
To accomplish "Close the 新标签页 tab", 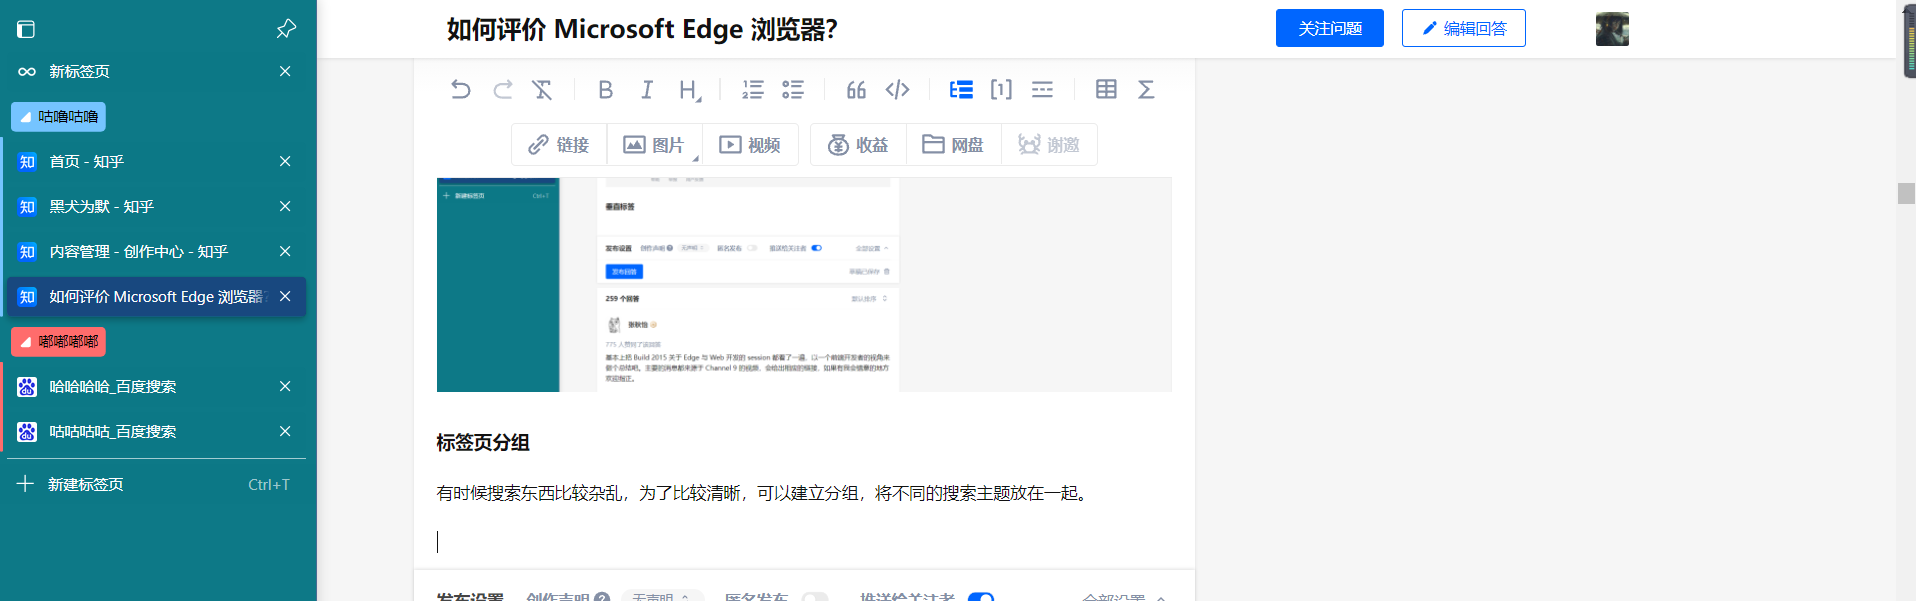I will [x=285, y=71].
